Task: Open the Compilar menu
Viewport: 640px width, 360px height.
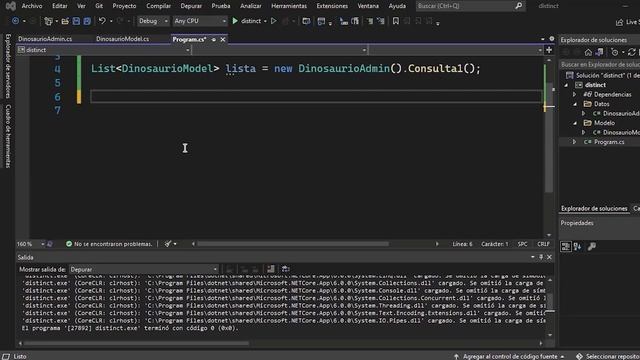Action: tap(158, 6)
